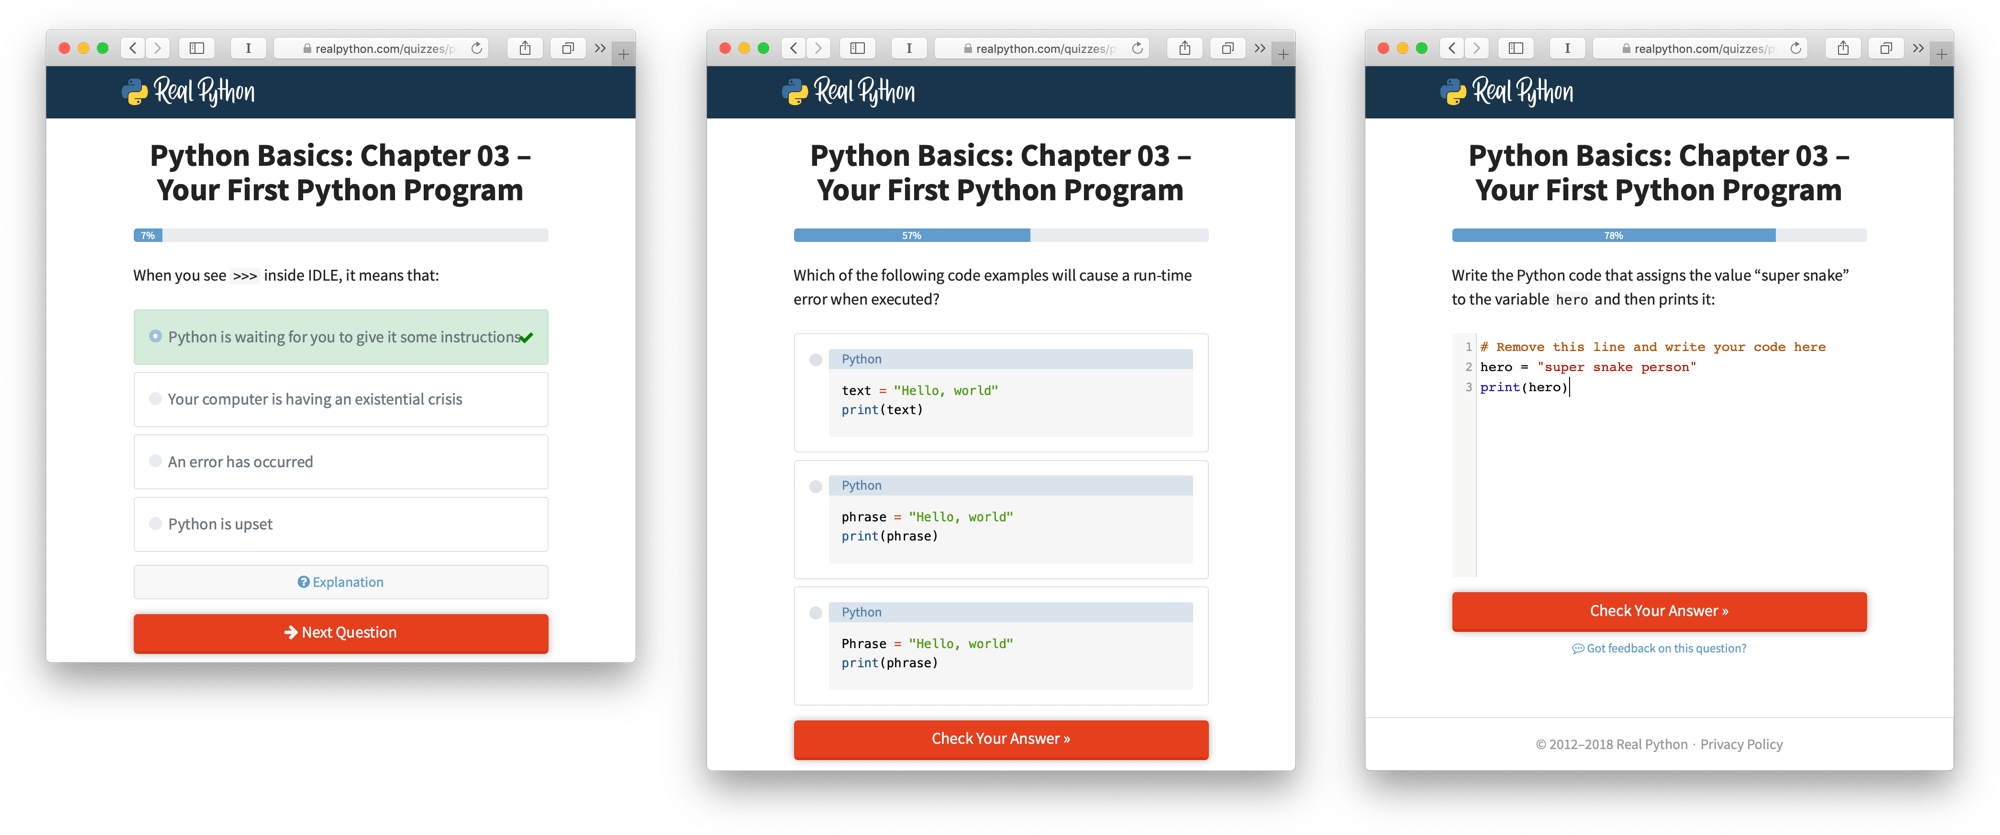Open Share icon in middle browser window
The image size is (2000, 835).
click(x=1185, y=48)
